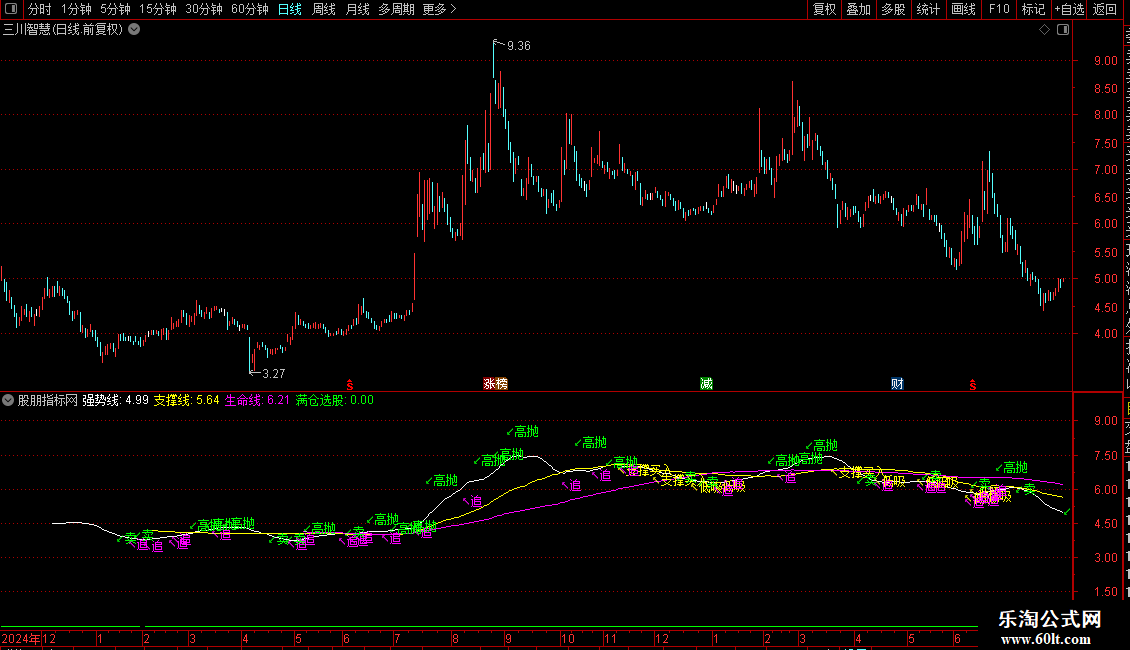Open the 多周期 multi-period view
1130x650 pixels.
pos(396,9)
